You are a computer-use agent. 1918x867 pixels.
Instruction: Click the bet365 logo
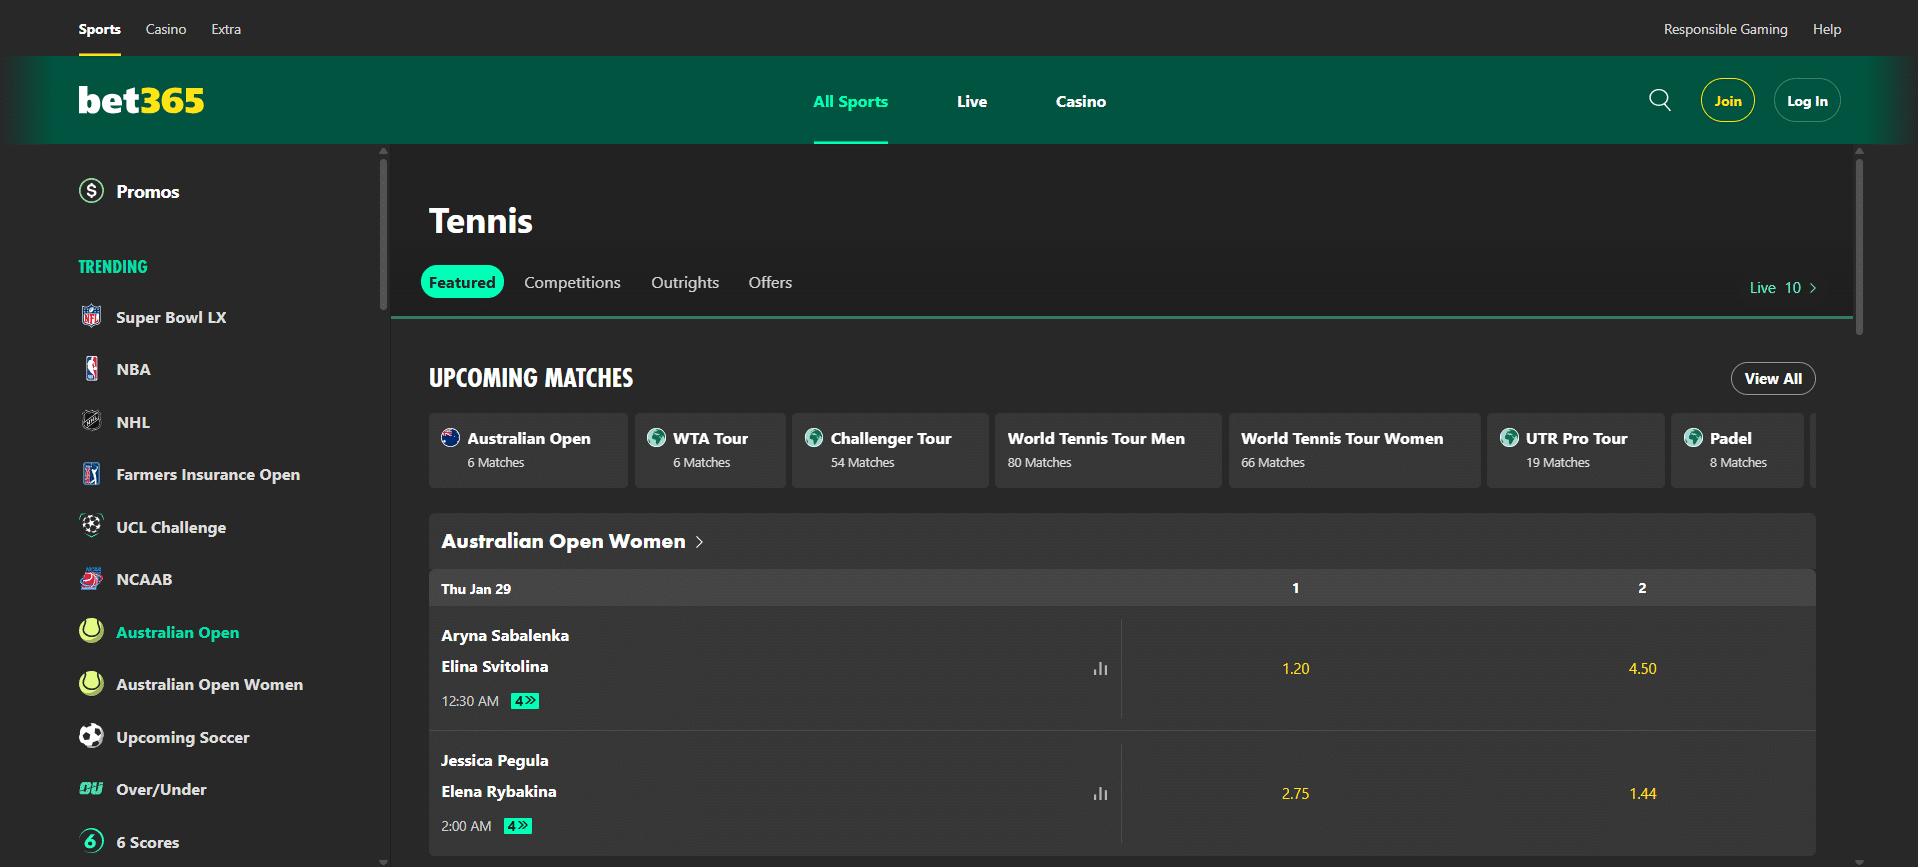click(x=141, y=100)
